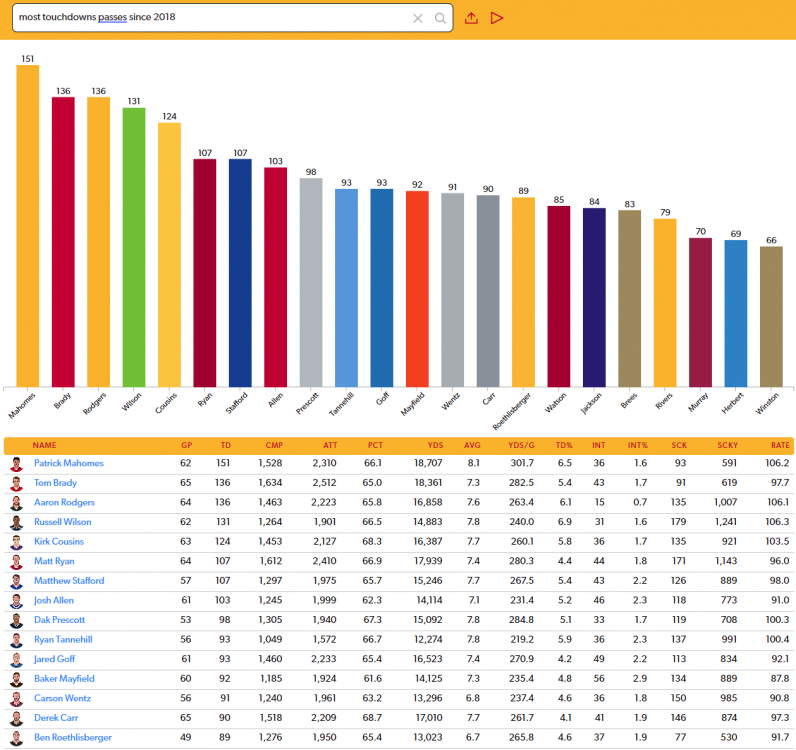Viewport: 796px width, 750px height.
Task: Click the share/export icon beside the search box
Action: click(472, 18)
